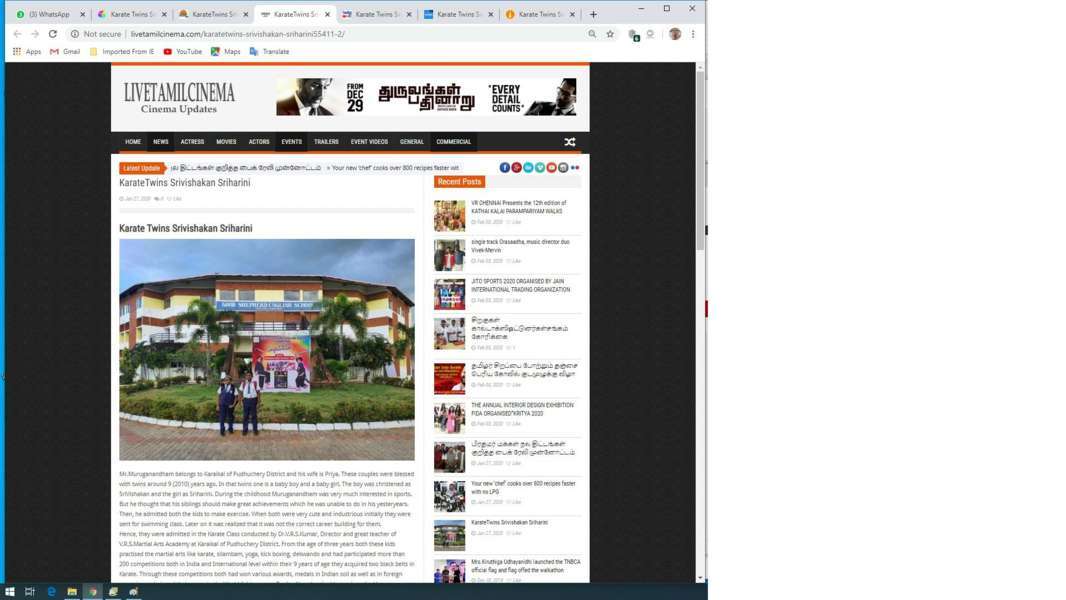Select the TRAILERS navigation item

[x=326, y=142]
